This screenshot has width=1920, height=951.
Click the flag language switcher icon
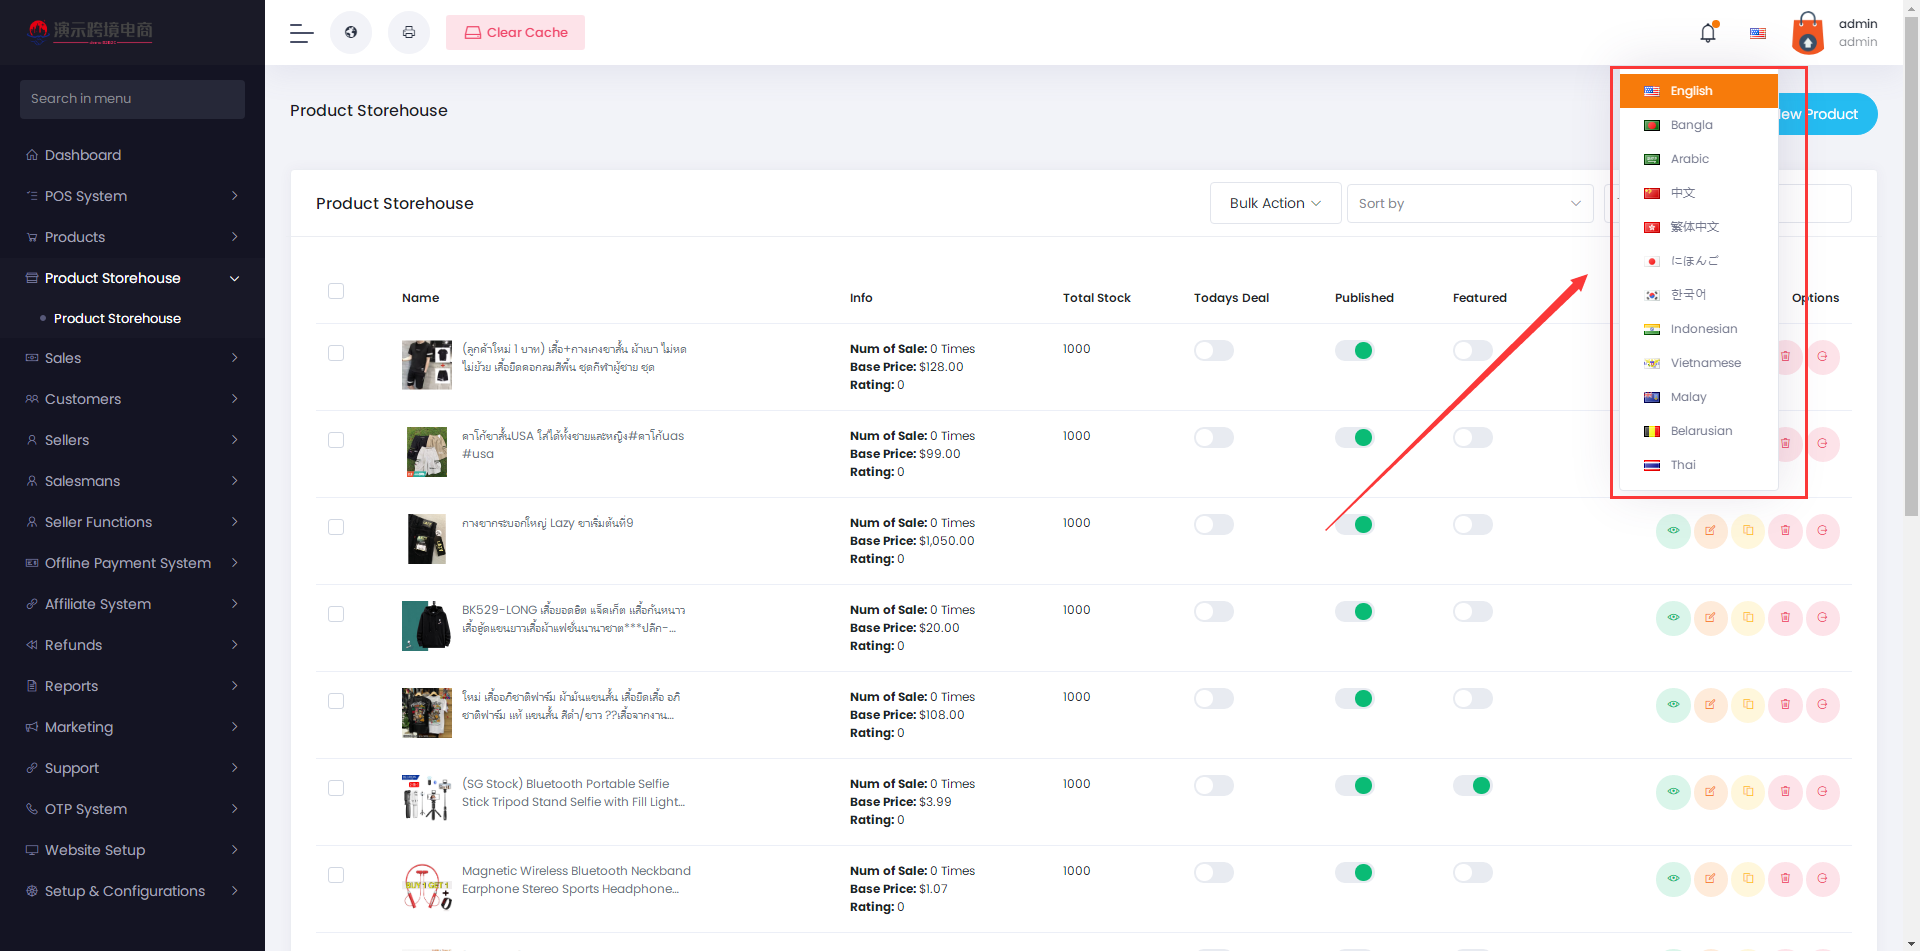[x=1758, y=33]
